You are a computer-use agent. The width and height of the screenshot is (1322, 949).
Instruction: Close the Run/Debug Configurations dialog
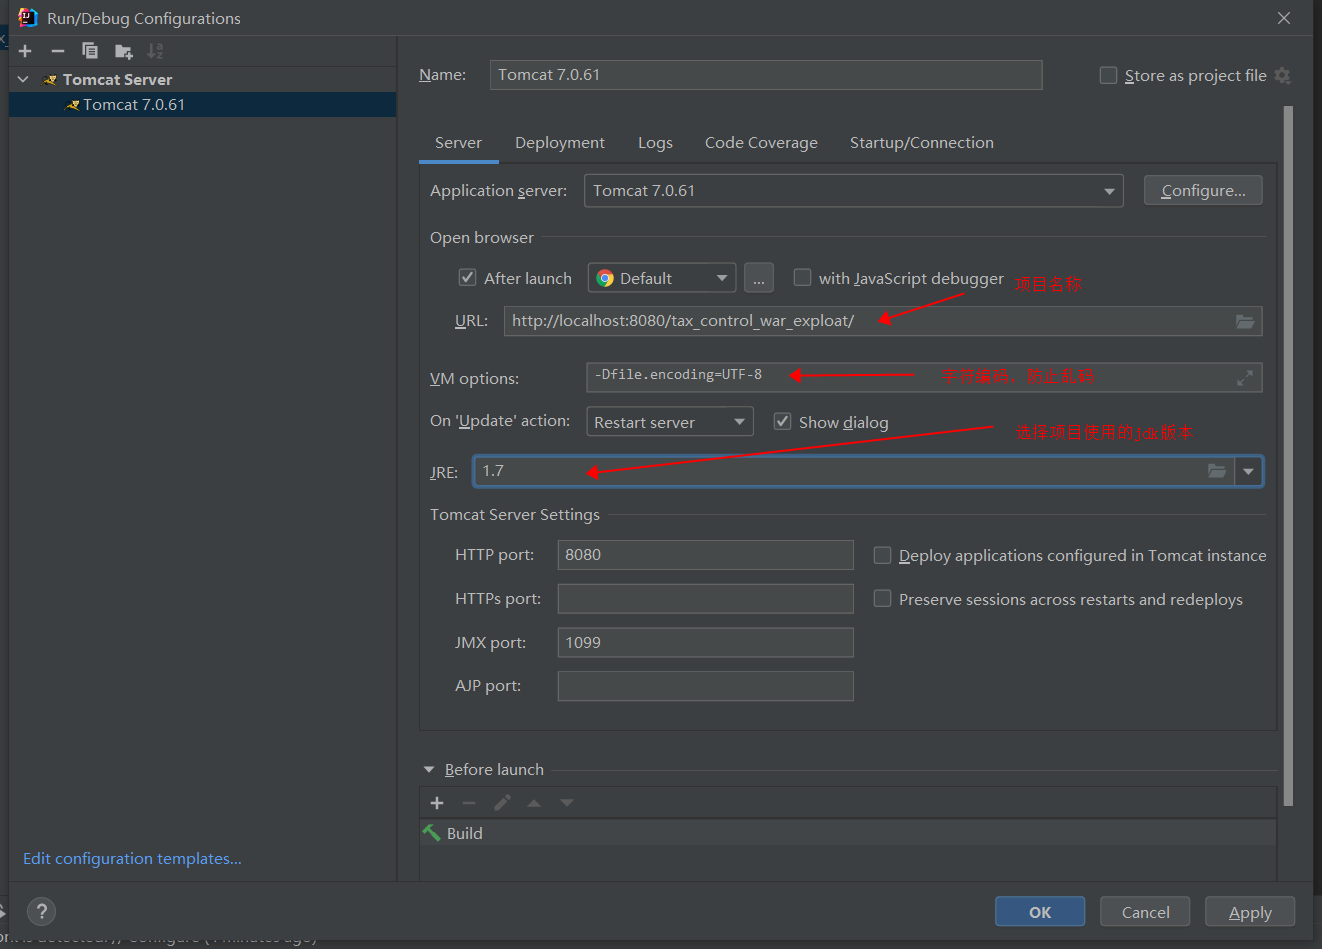click(1284, 18)
